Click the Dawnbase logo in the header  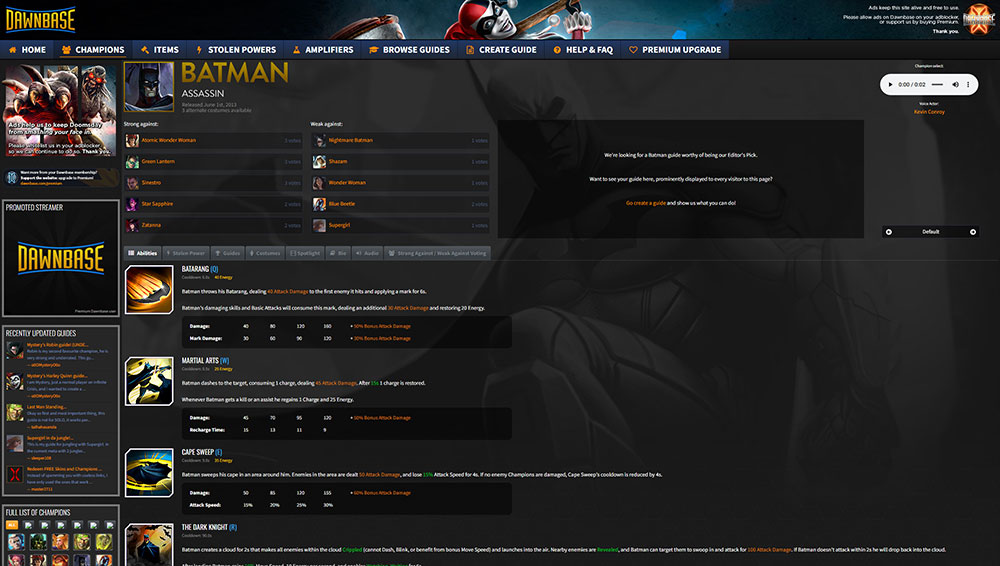41,20
